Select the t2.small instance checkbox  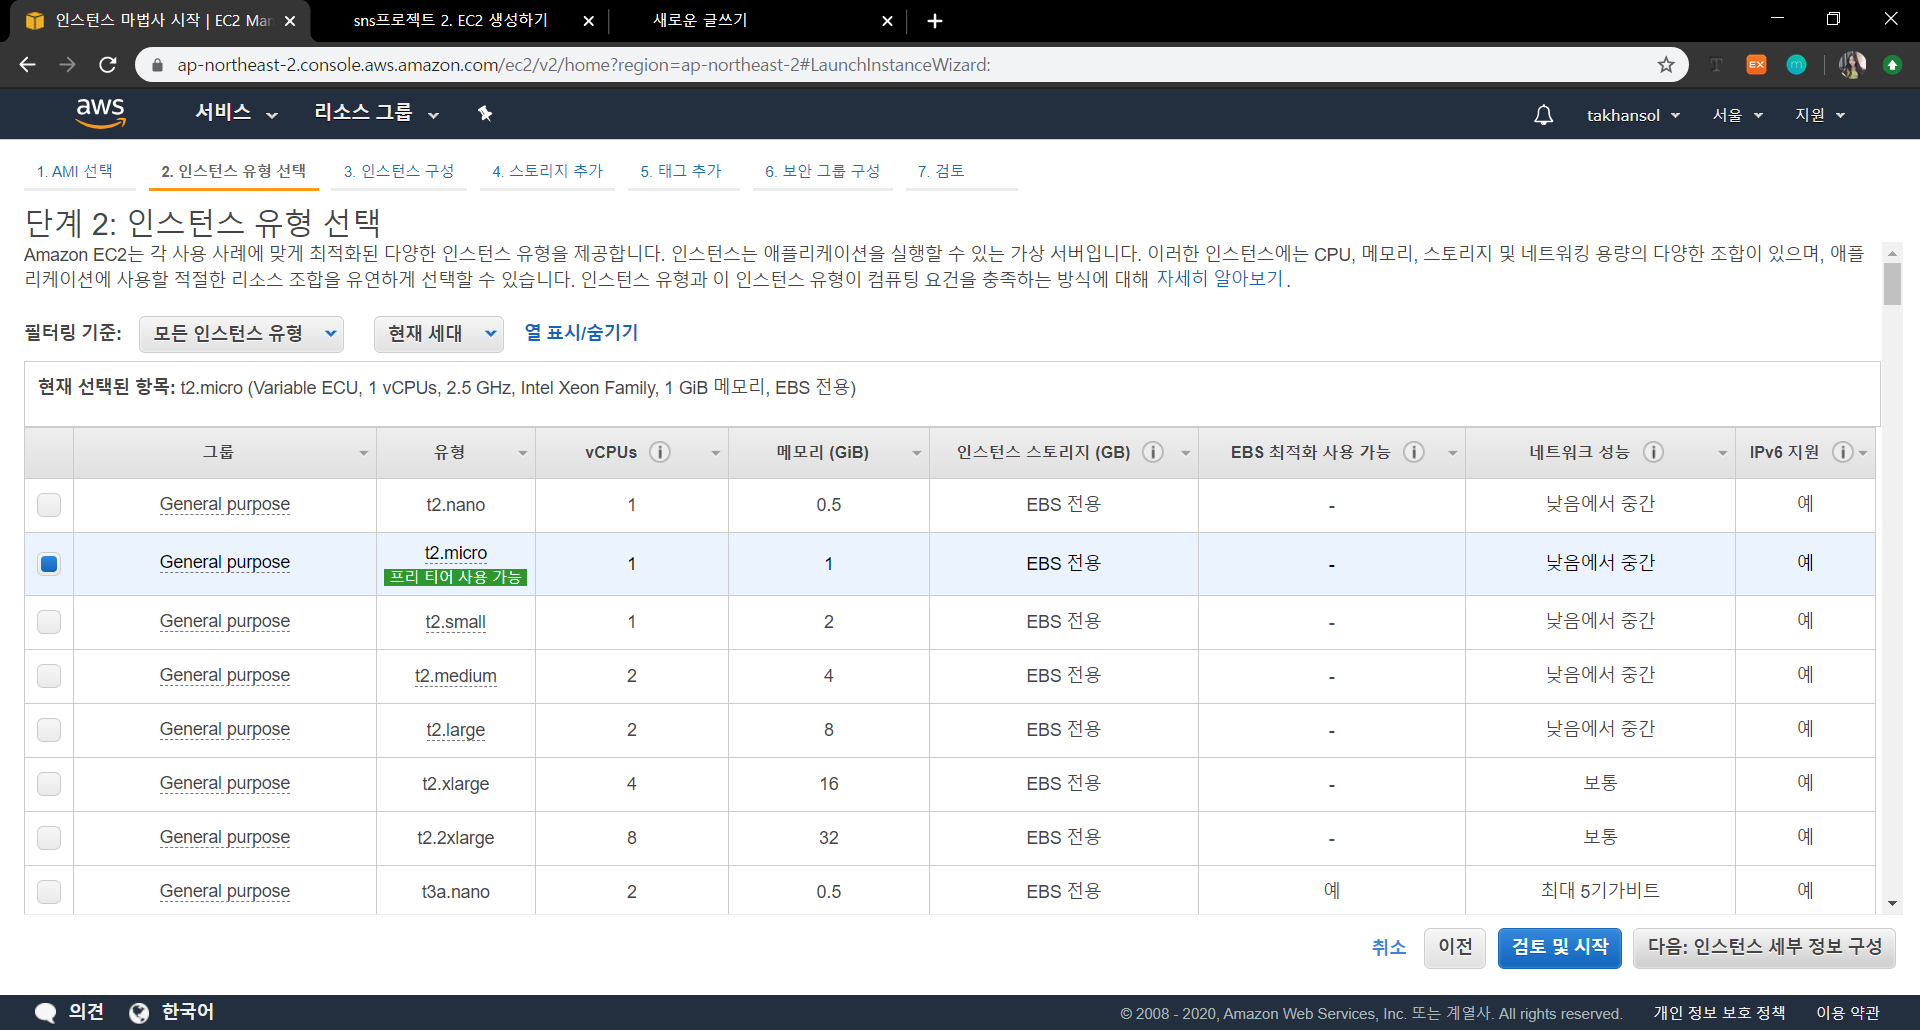click(49, 622)
